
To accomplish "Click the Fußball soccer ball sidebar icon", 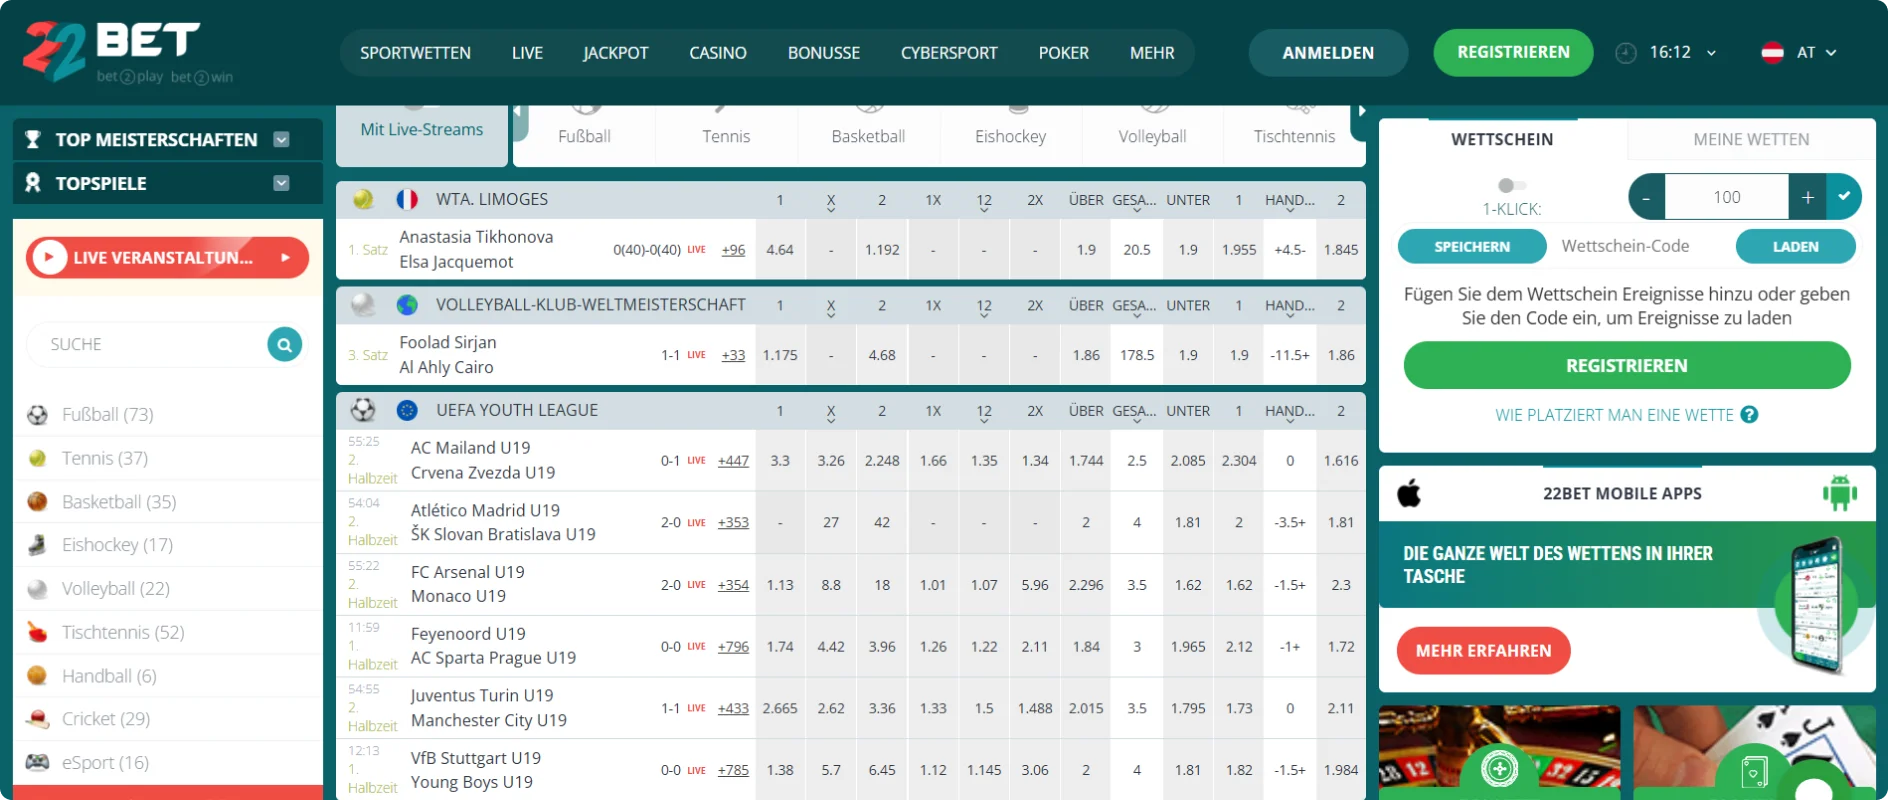I will point(37,415).
